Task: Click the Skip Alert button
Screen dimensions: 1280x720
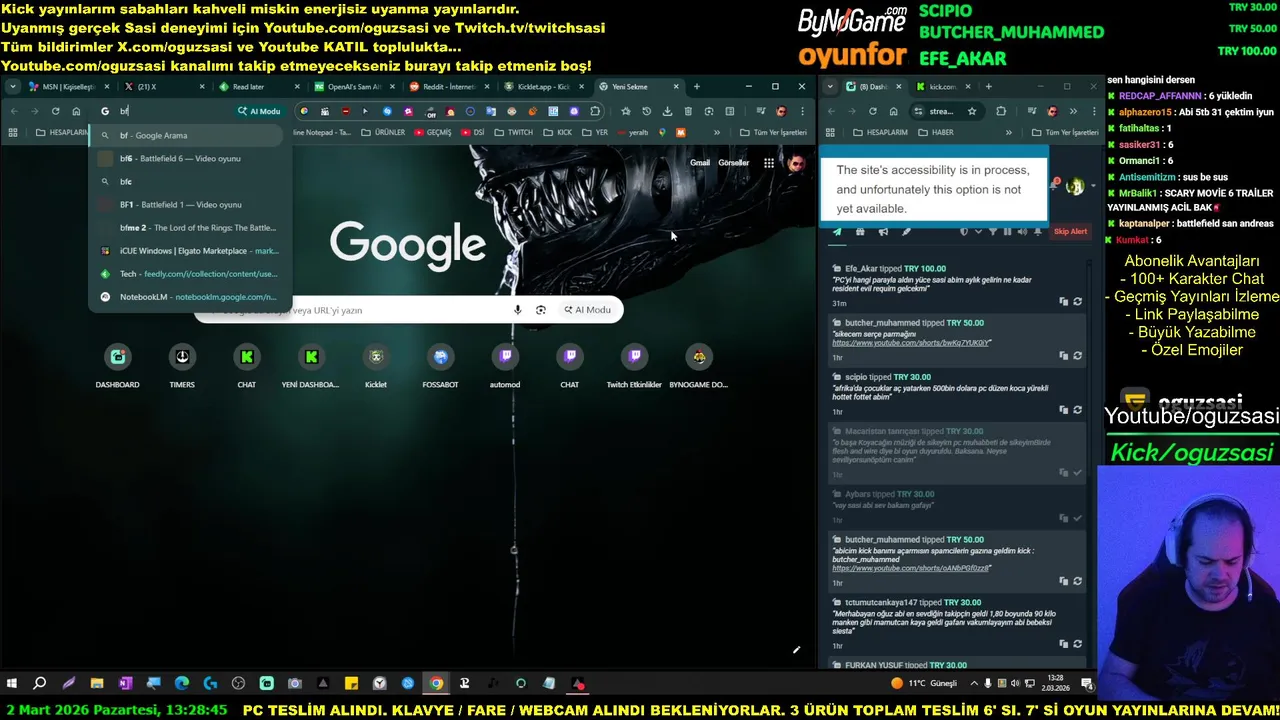Action: pyautogui.click(x=1070, y=232)
